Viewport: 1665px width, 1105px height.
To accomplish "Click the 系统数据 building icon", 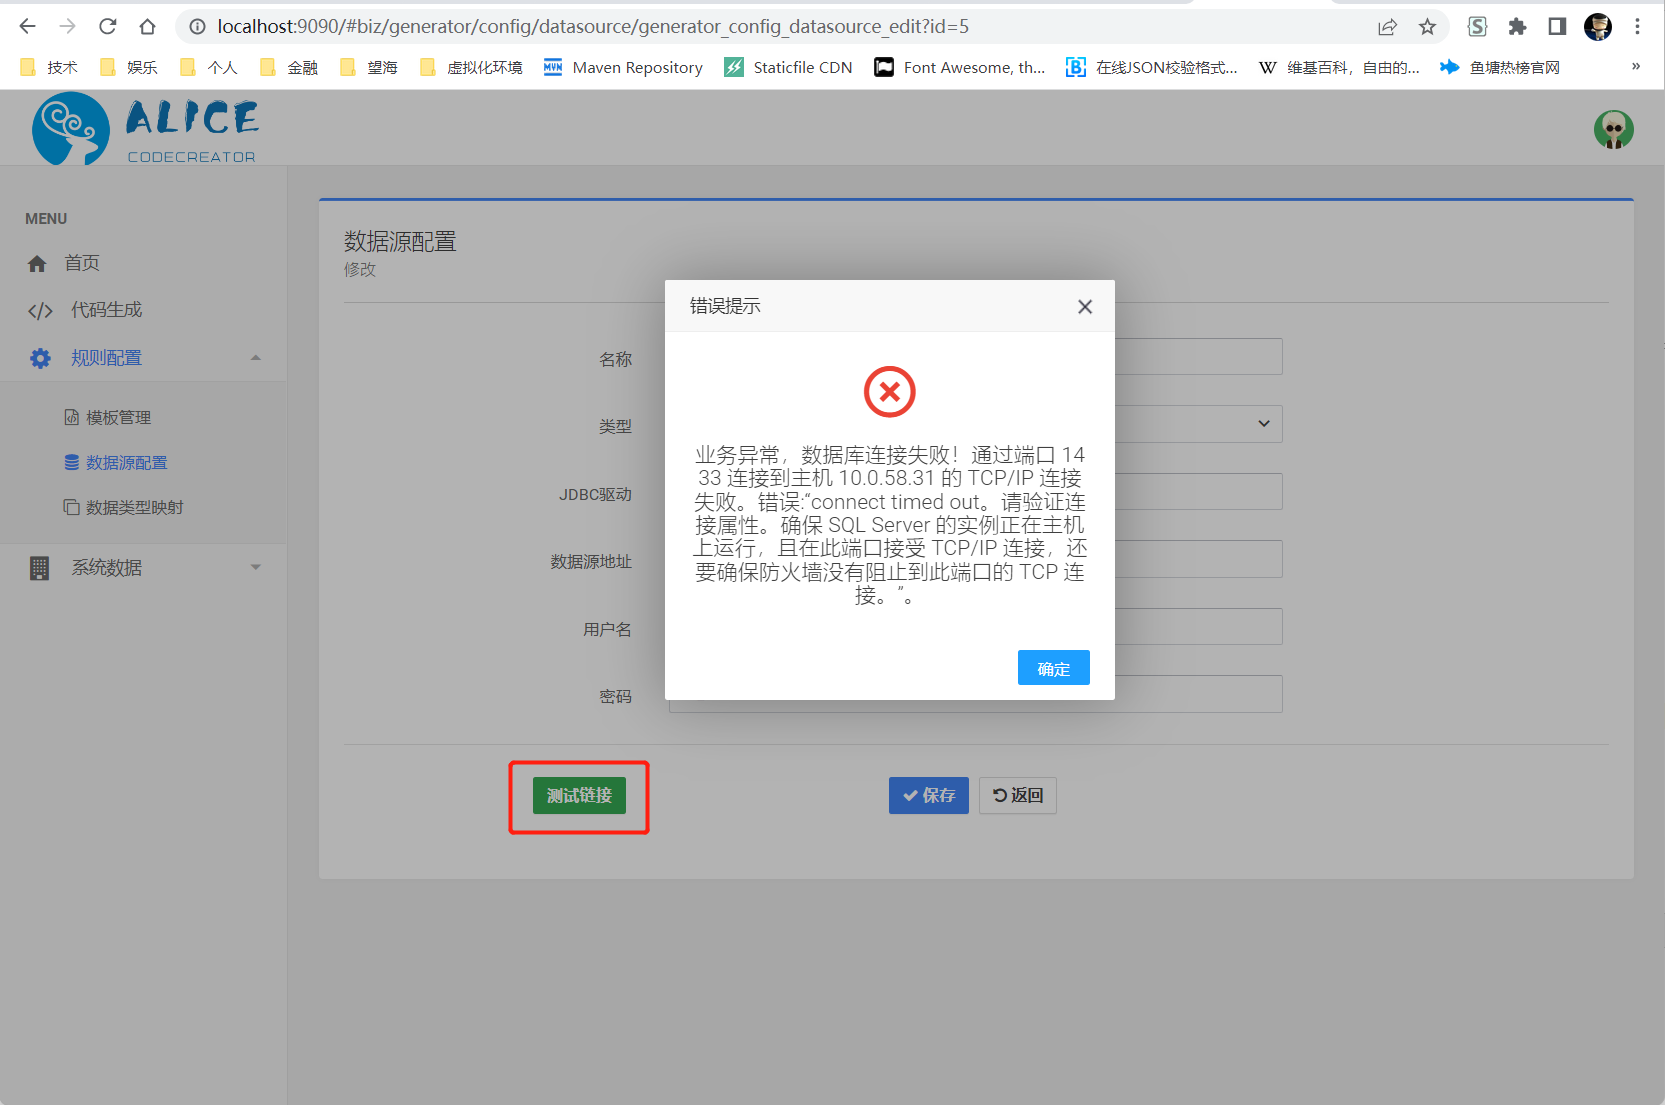I will (39, 568).
